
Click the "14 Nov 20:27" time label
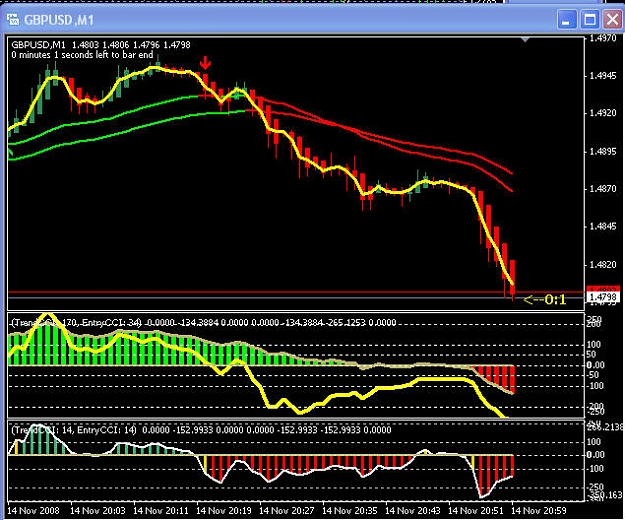pyautogui.click(x=287, y=510)
